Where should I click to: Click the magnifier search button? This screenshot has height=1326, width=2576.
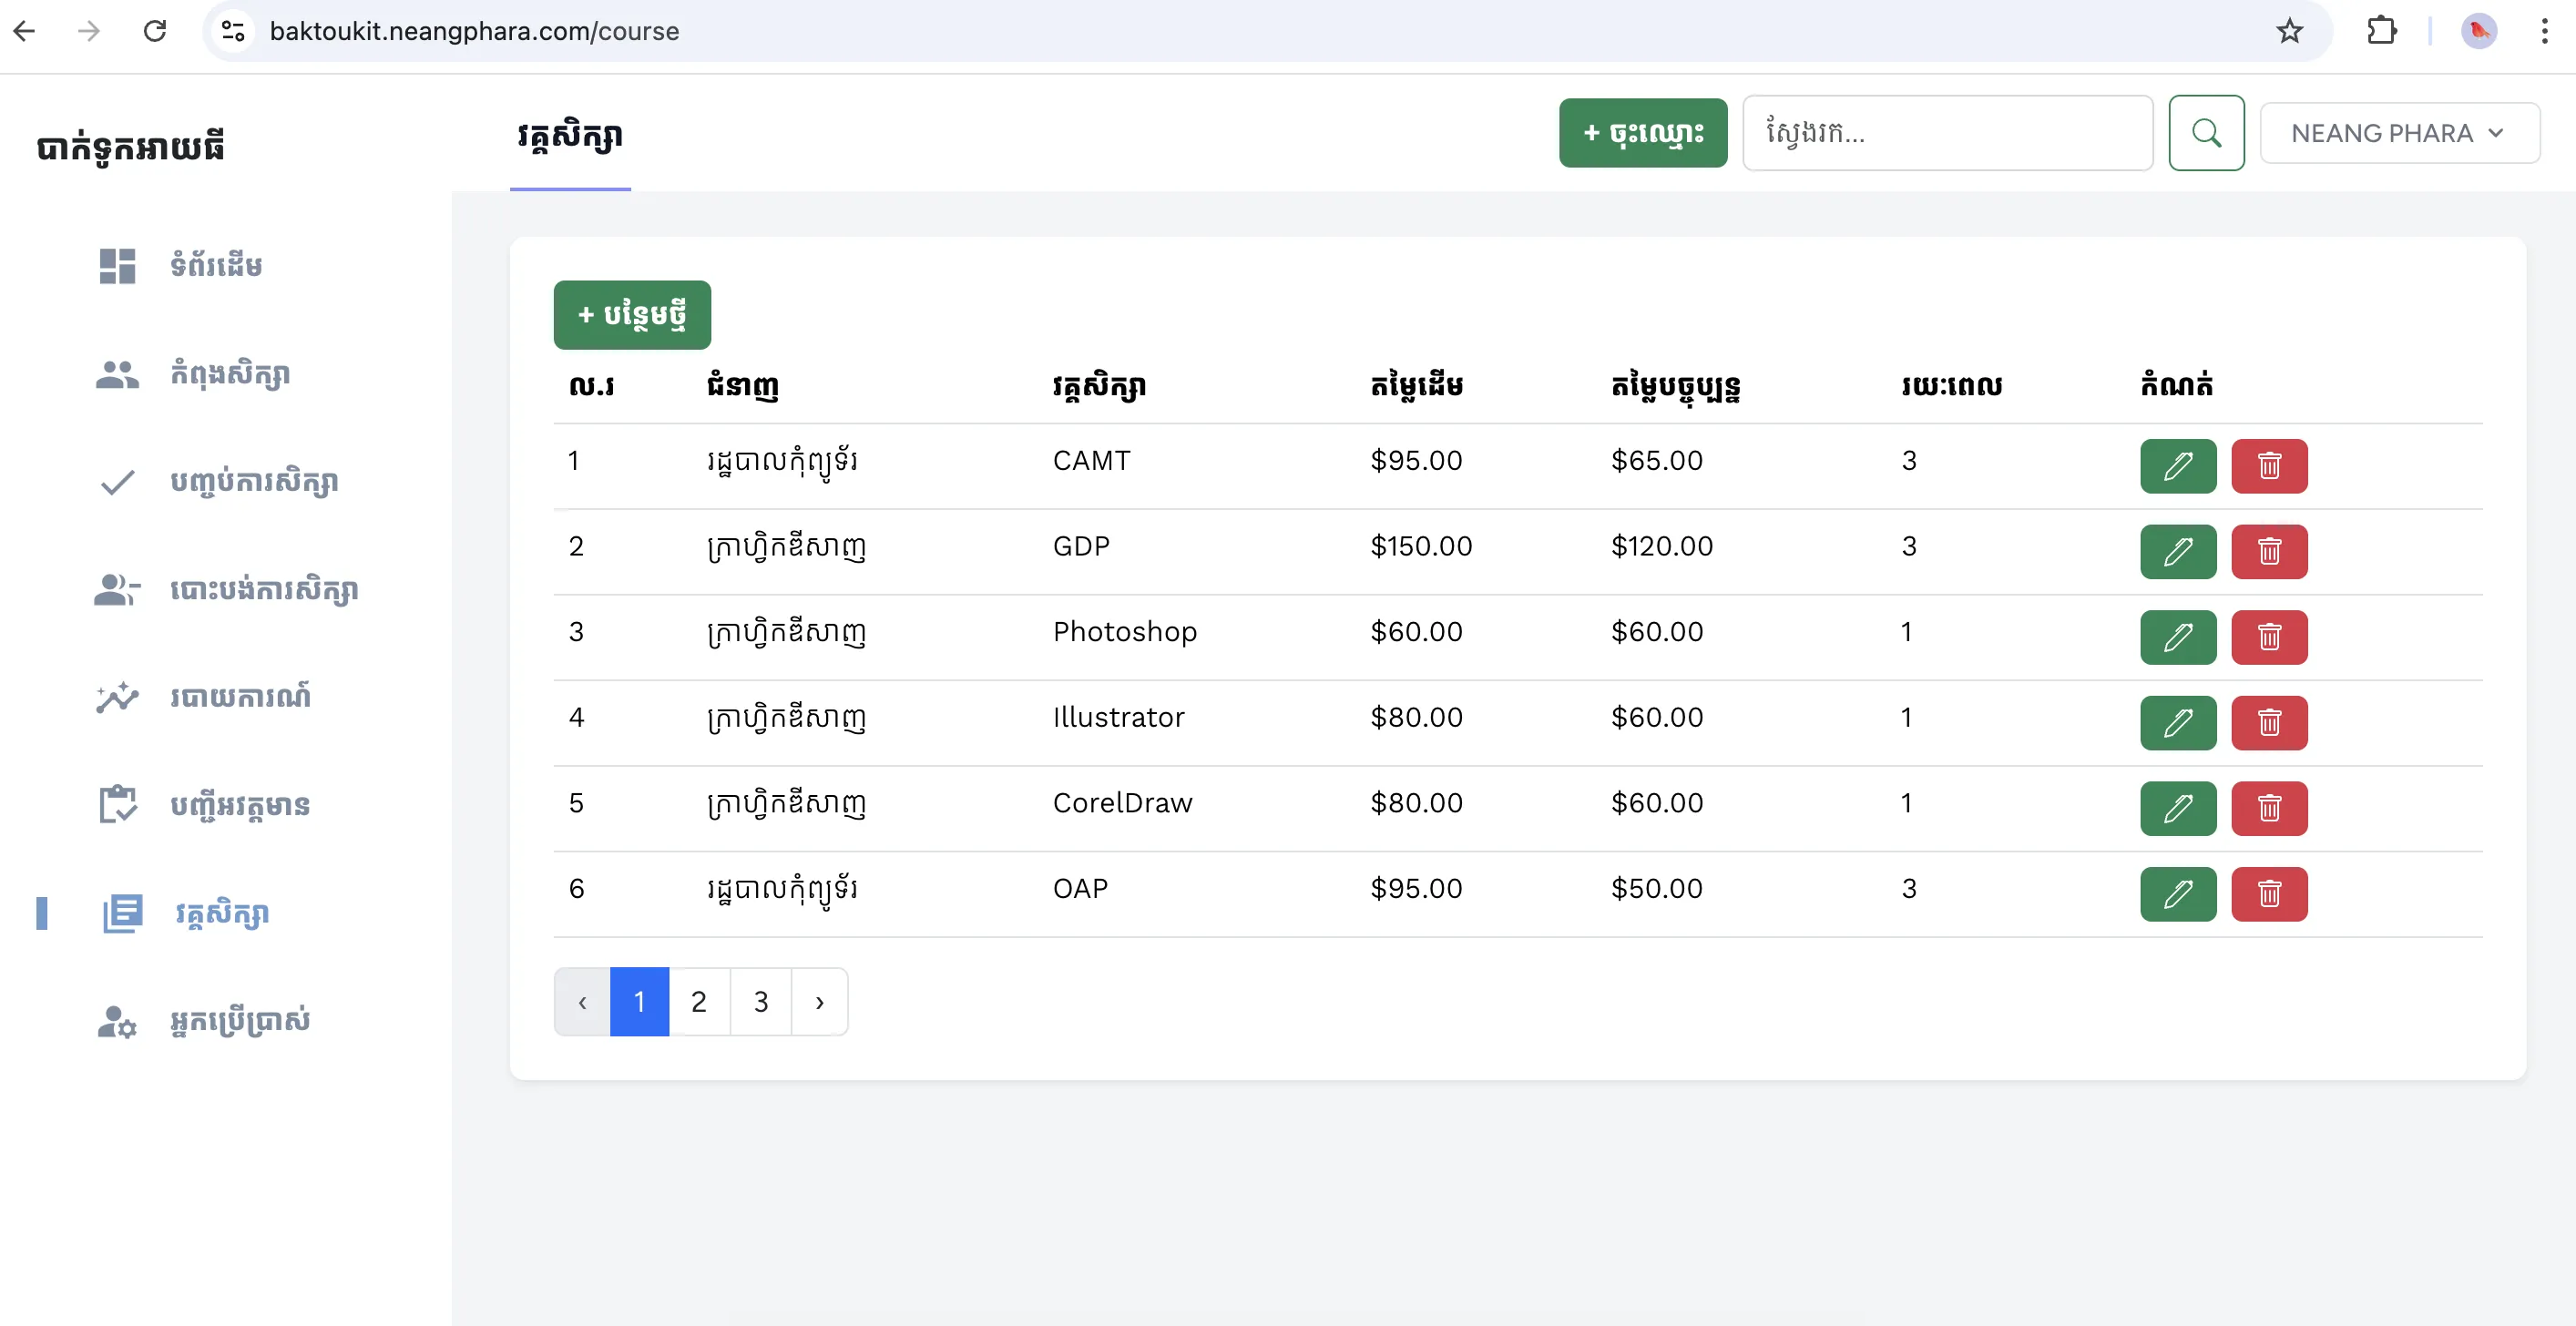click(x=2206, y=133)
